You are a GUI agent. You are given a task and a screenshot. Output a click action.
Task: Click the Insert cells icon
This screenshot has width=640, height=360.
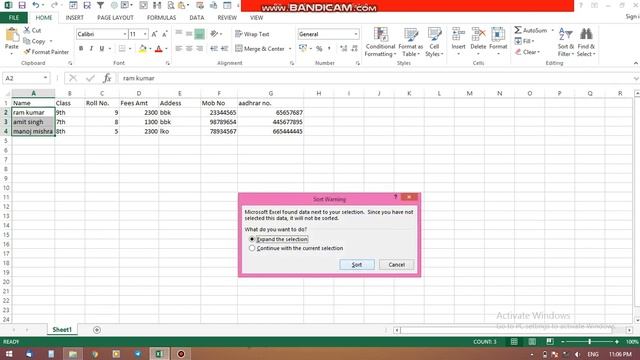458,35
